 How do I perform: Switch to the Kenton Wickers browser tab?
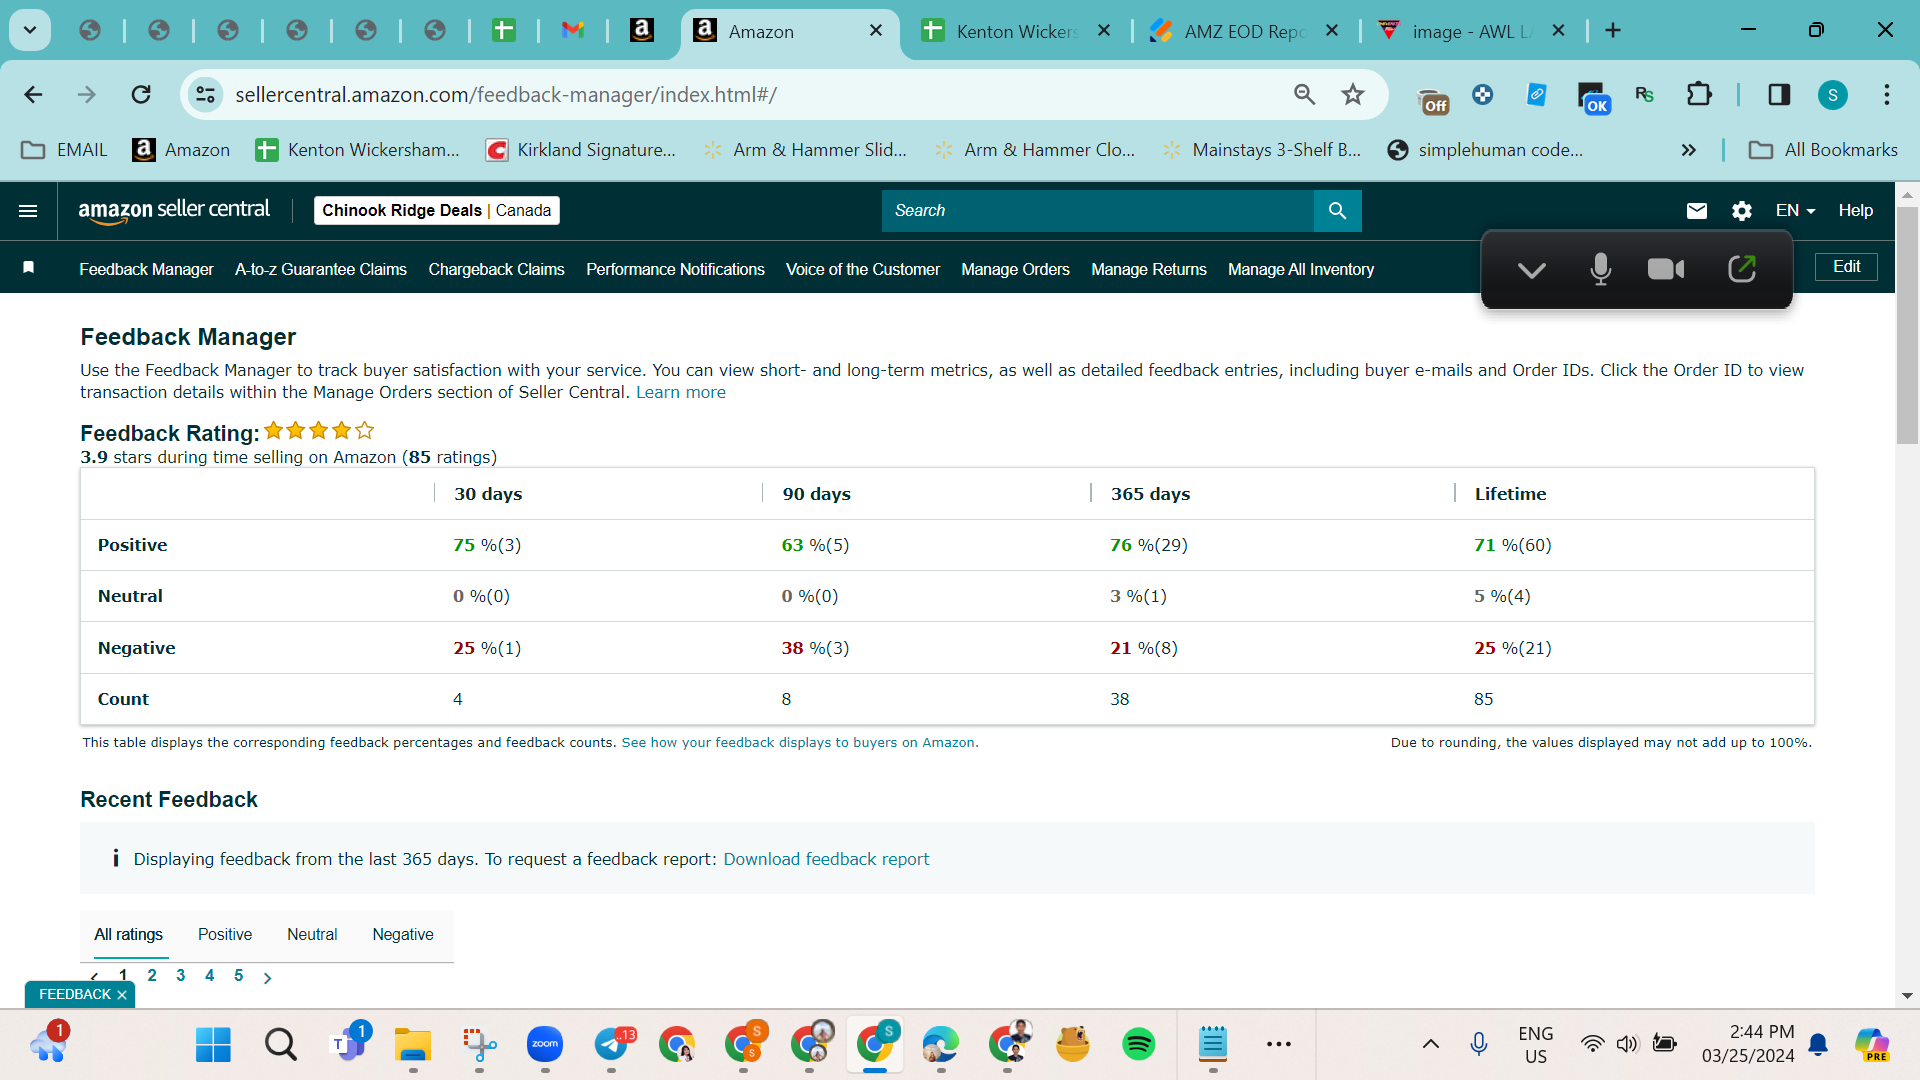[x=1017, y=32]
